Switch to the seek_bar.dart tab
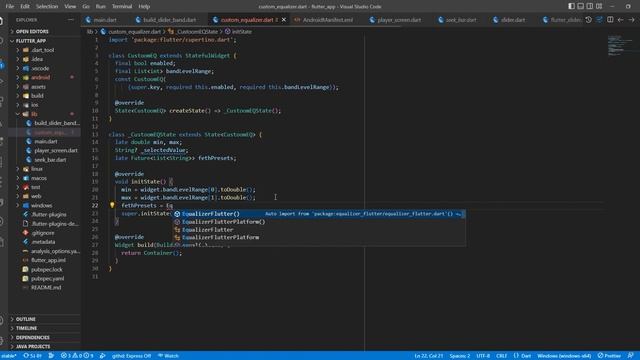Viewport: 640px width, 360px height. (460, 20)
